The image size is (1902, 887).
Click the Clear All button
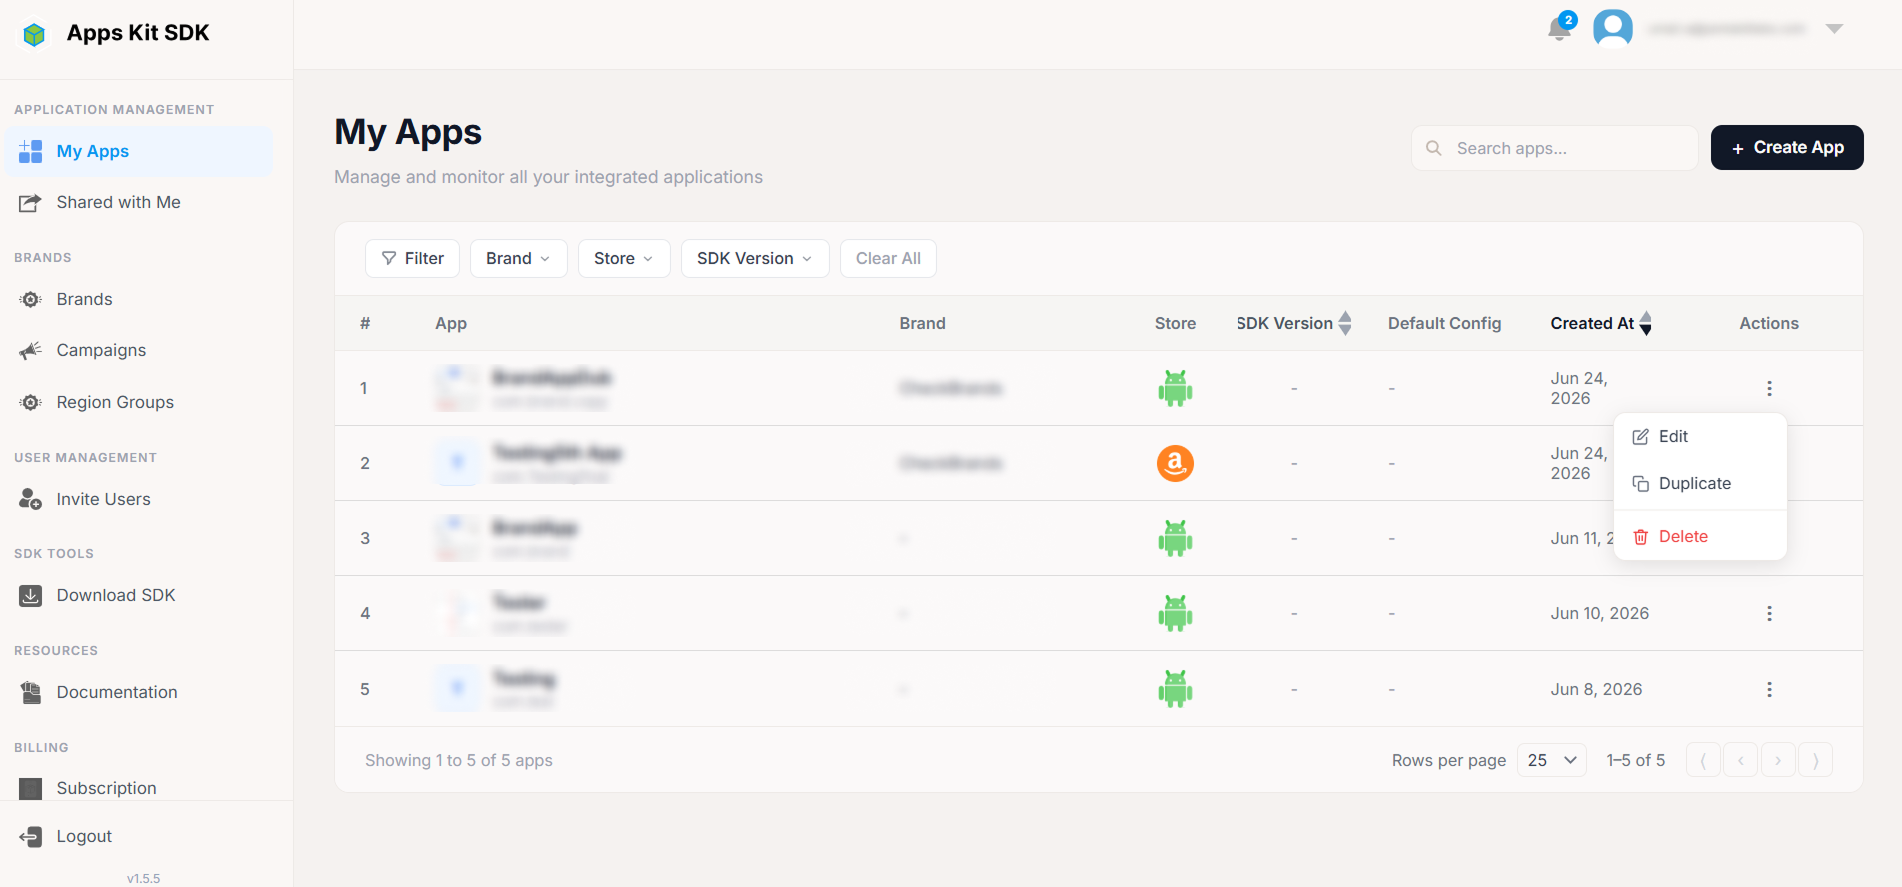coord(888,258)
